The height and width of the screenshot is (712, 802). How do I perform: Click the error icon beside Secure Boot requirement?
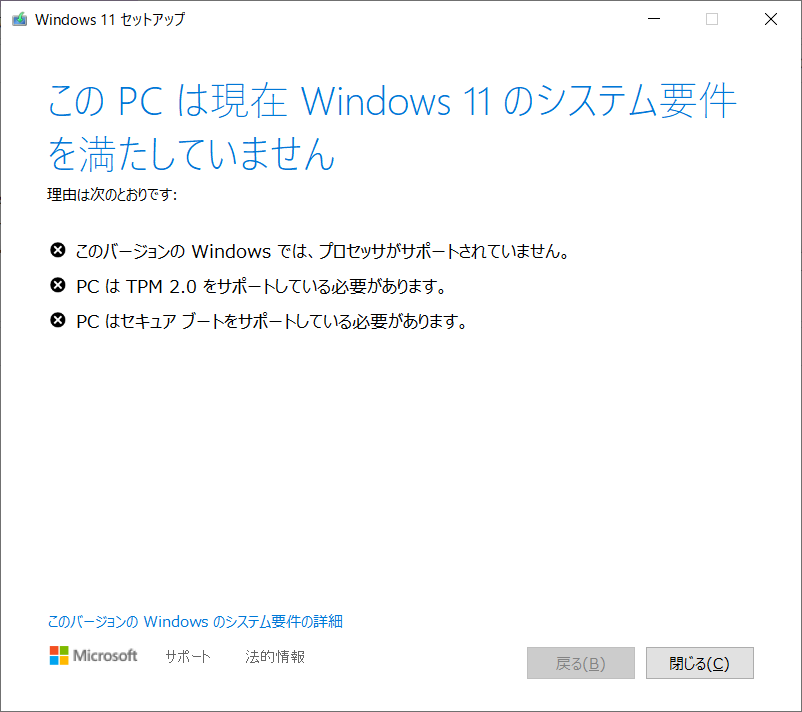pos(58,320)
